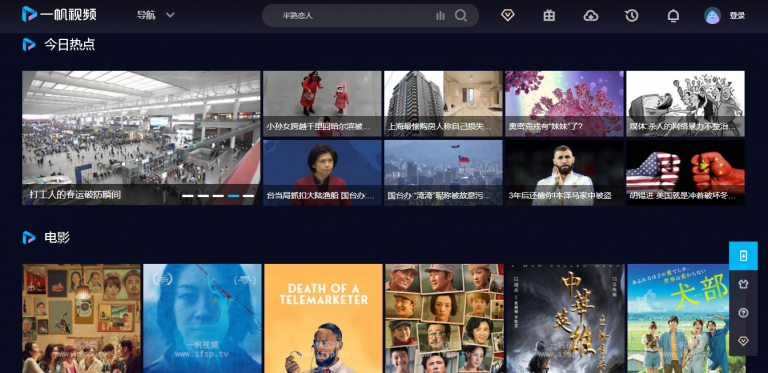Image resolution: width=768 pixels, height=373 pixels.
Task: Open the Death of a Telemarketer poster
Action: coord(323,319)
